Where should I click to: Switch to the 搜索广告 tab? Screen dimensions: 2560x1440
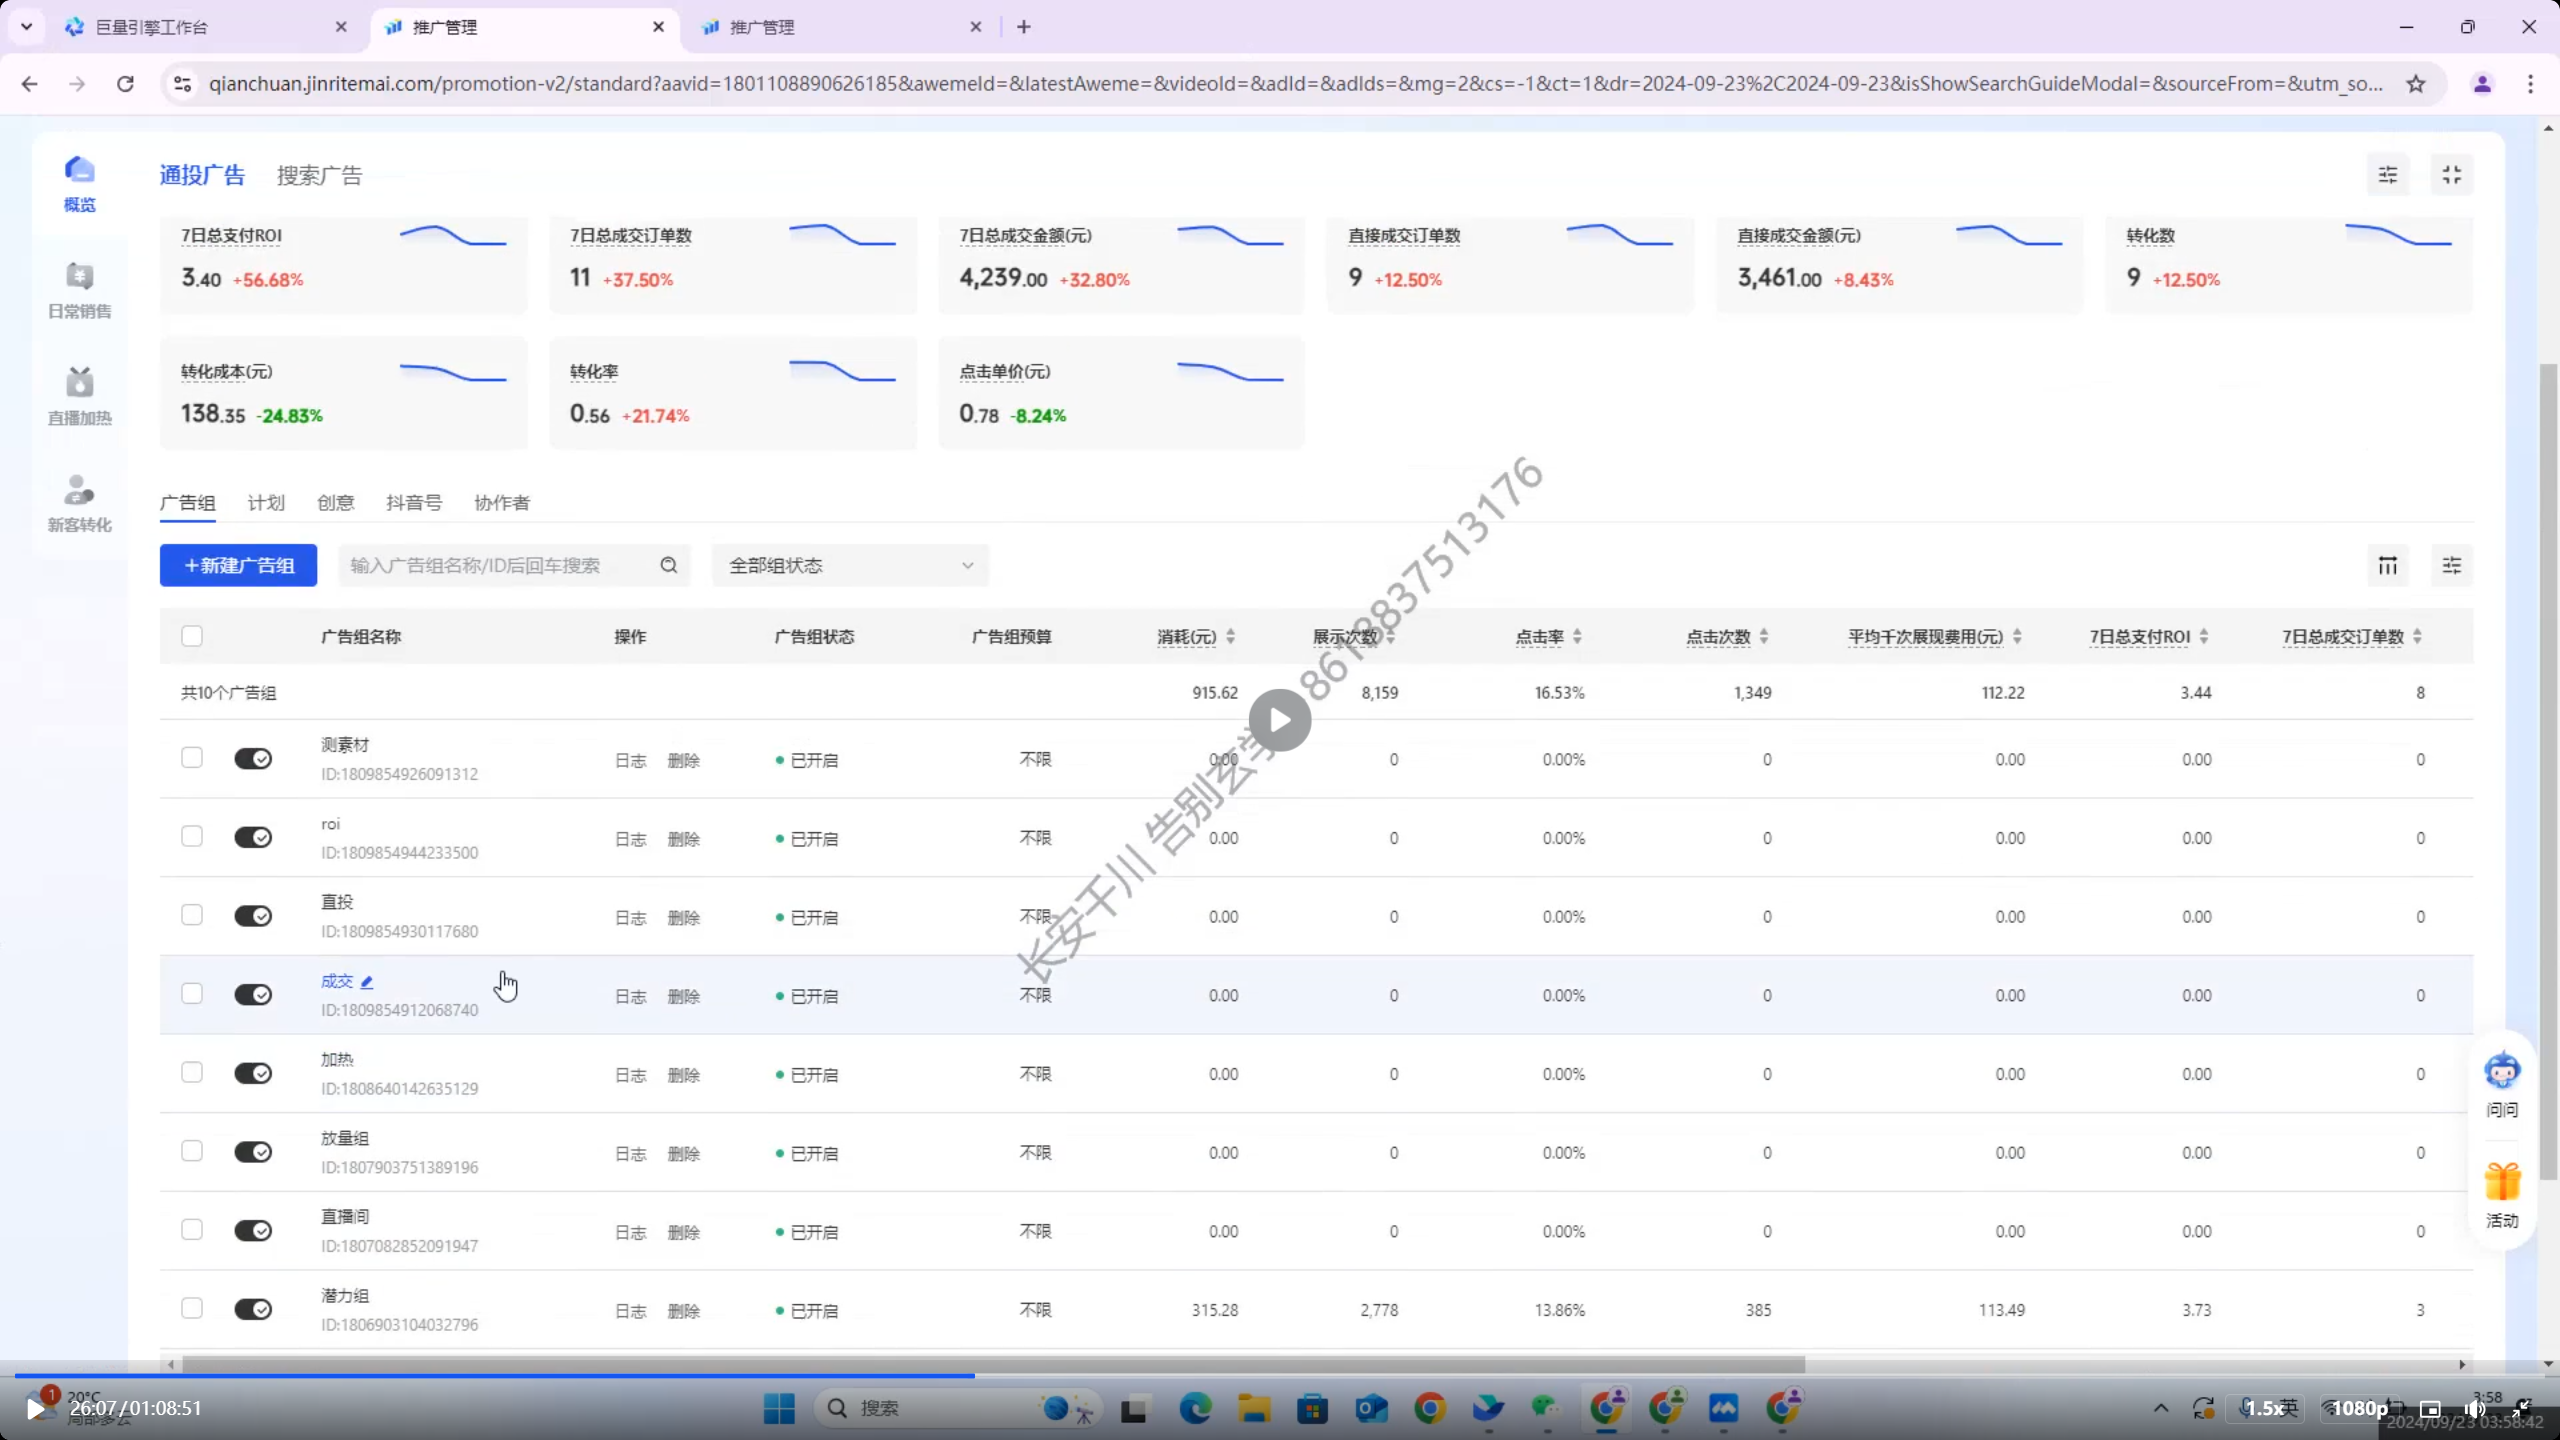319,176
